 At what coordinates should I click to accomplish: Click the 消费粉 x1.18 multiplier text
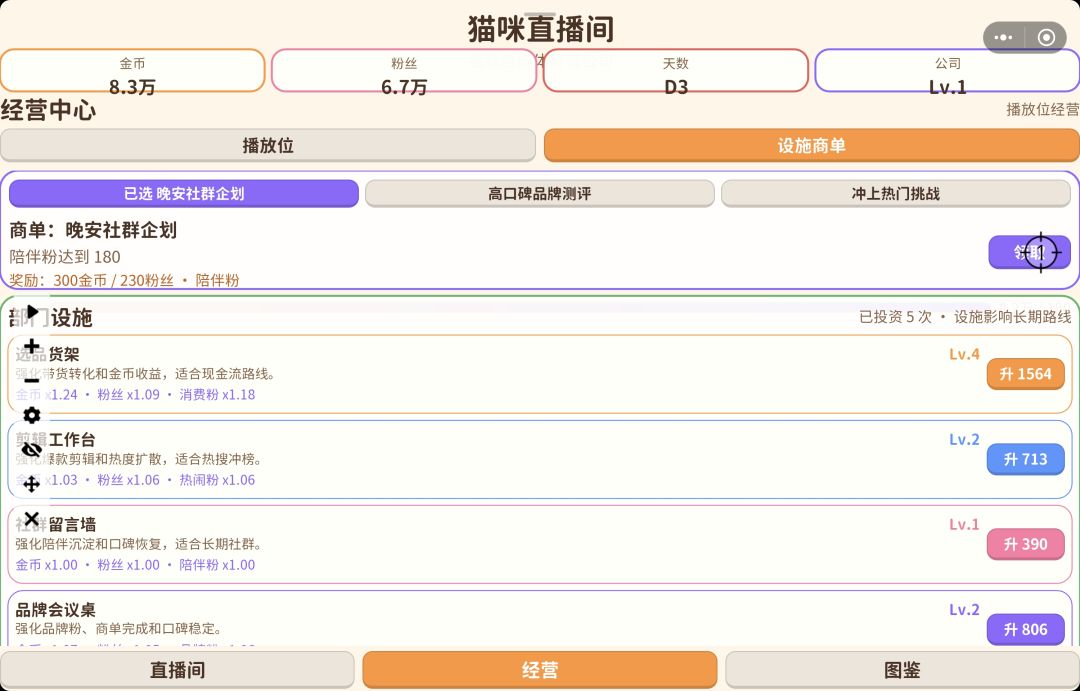pos(217,395)
